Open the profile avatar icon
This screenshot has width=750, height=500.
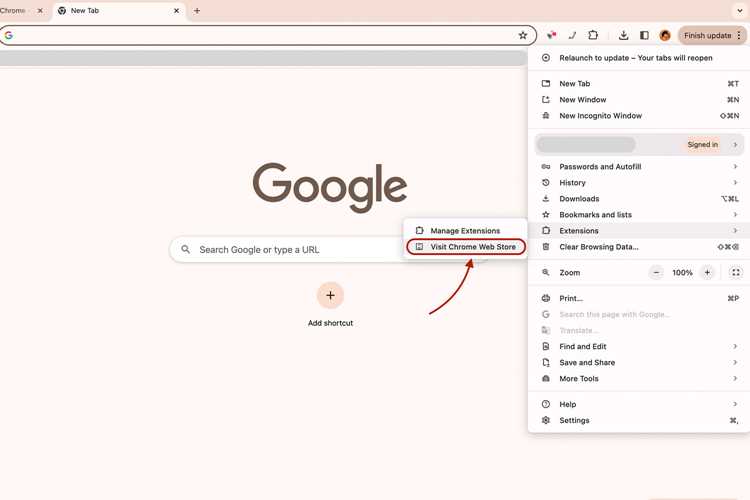tap(665, 35)
